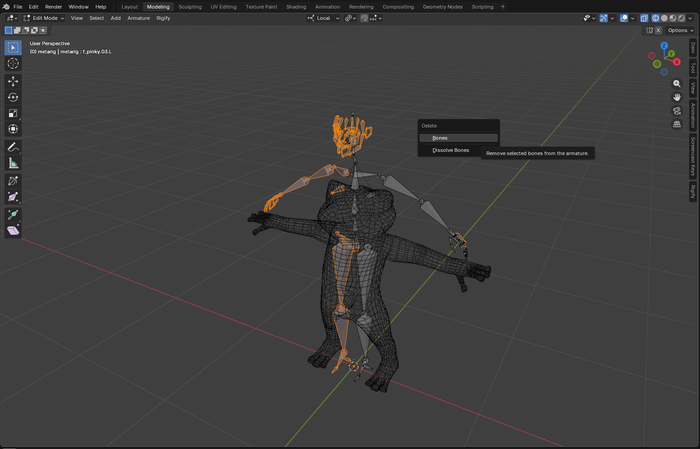
Task: Open the Rigify sidebar tab
Action: coord(694,190)
